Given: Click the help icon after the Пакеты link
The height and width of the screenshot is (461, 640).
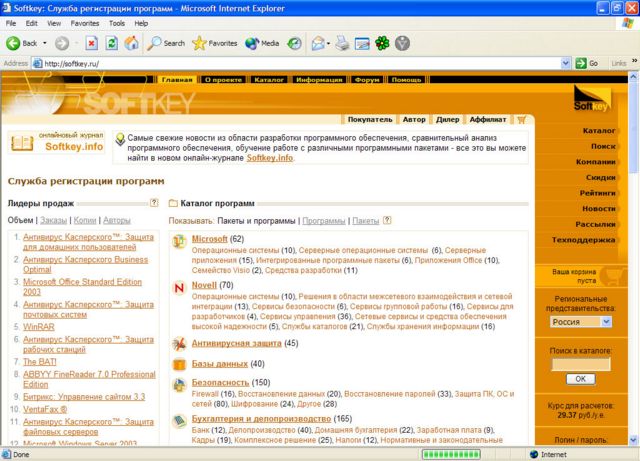Looking at the screenshot, I should (x=387, y=220).
